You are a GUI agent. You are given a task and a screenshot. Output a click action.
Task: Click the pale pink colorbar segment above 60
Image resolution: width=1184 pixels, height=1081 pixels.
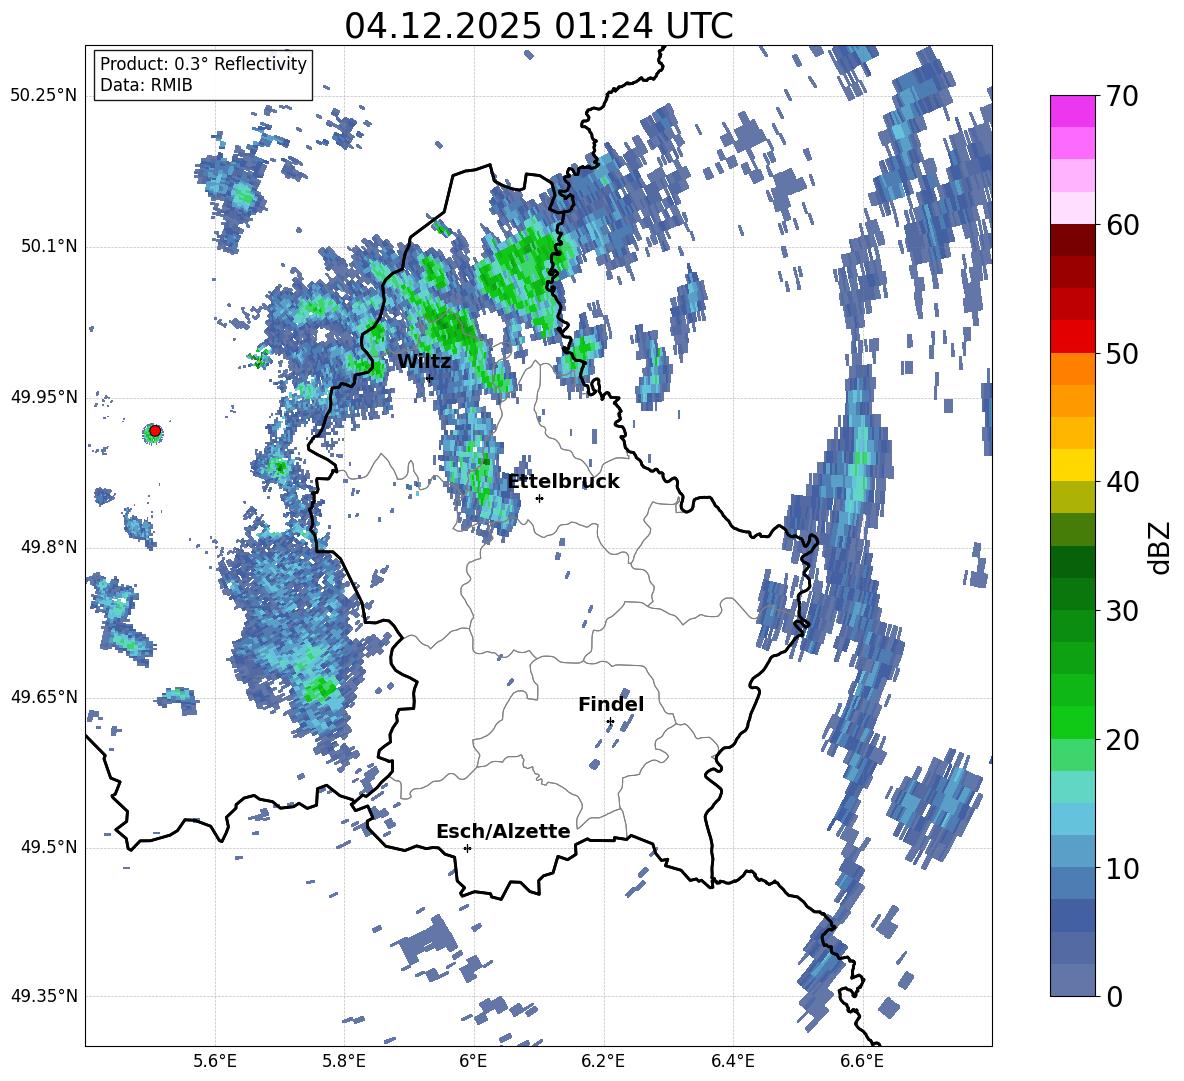click(1072, 208)
